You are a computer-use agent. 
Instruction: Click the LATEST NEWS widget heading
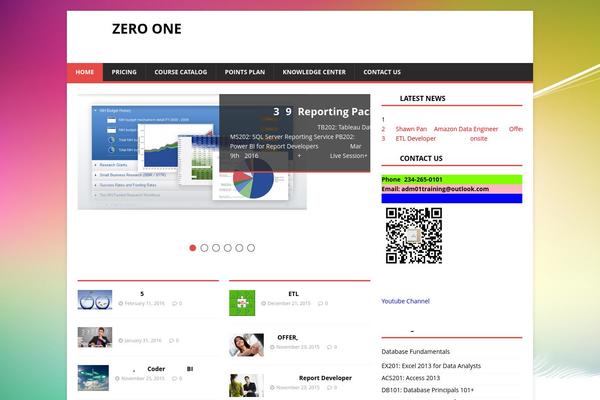[x=422, y=98]
